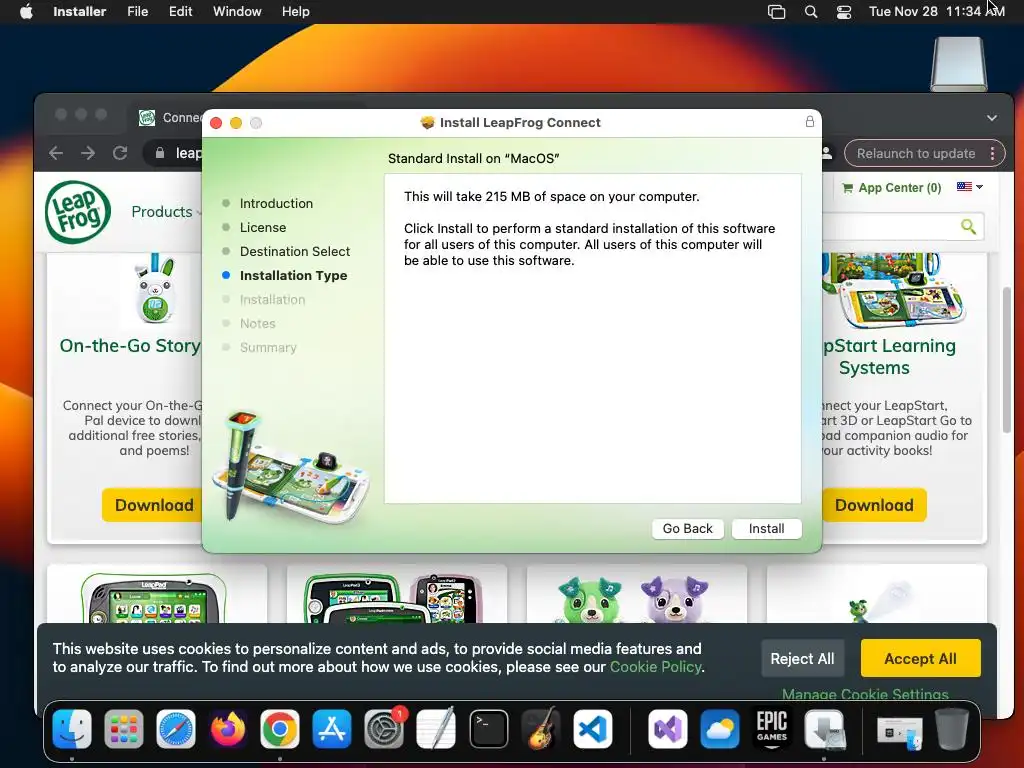
Task: Open the Cookie Policy link
Action: click(x=656, y=667)
